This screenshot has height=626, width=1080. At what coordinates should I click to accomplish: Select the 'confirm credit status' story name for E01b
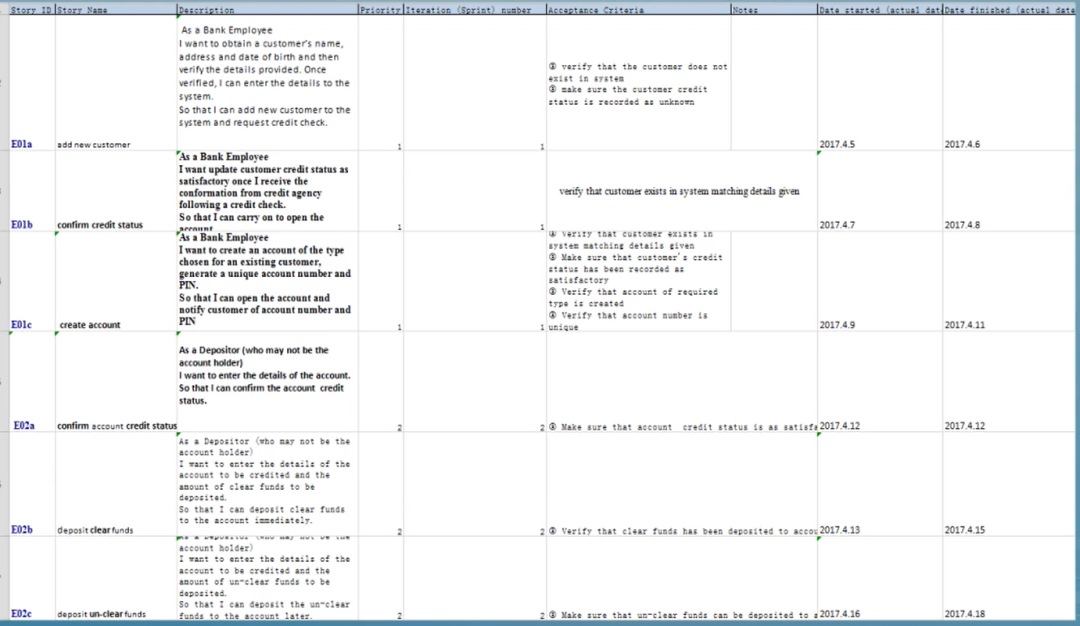(100, 225)
